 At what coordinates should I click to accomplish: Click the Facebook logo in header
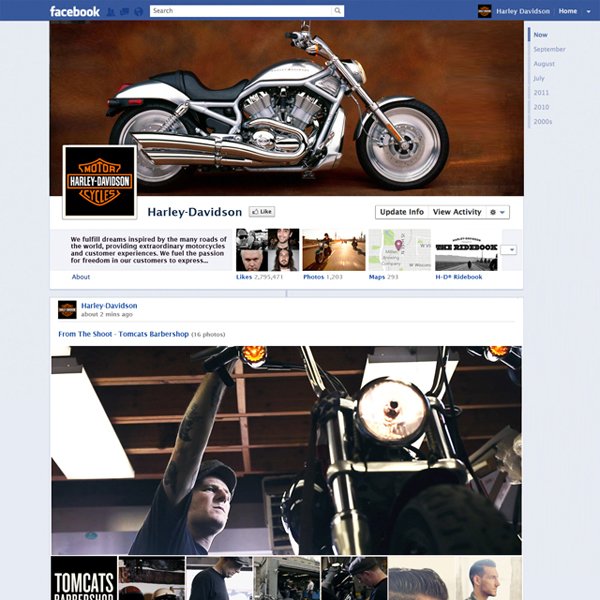75,11
